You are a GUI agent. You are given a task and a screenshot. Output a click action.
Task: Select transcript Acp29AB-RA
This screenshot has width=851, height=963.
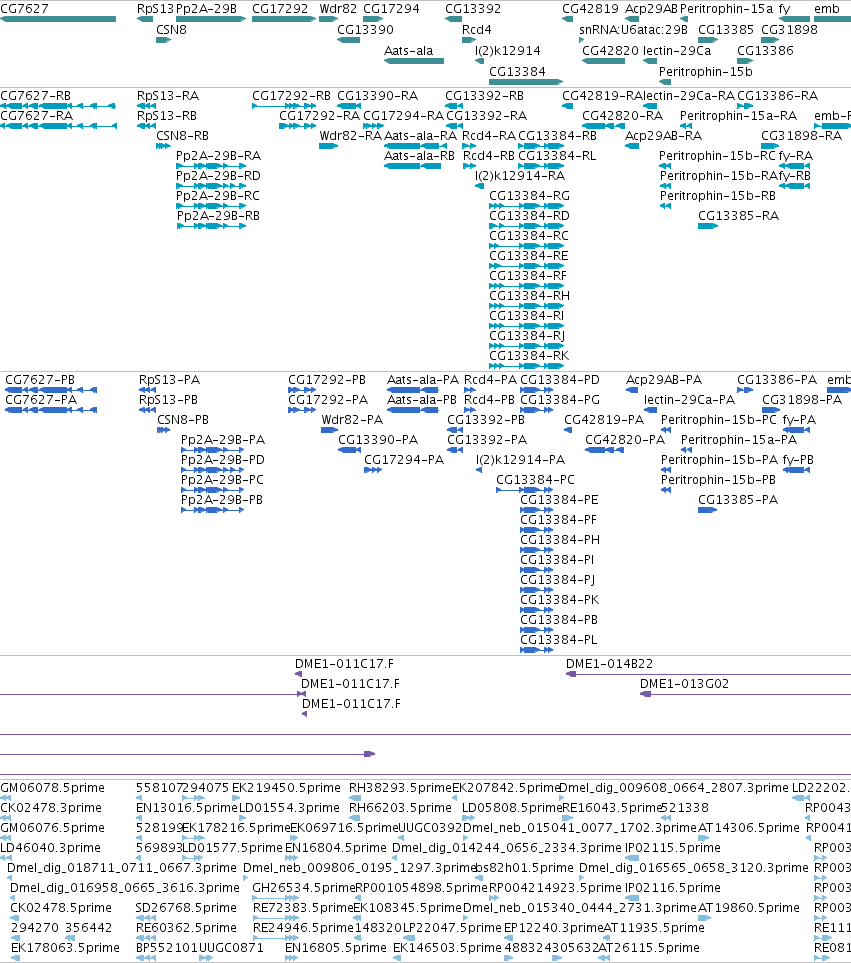(664, 136)
